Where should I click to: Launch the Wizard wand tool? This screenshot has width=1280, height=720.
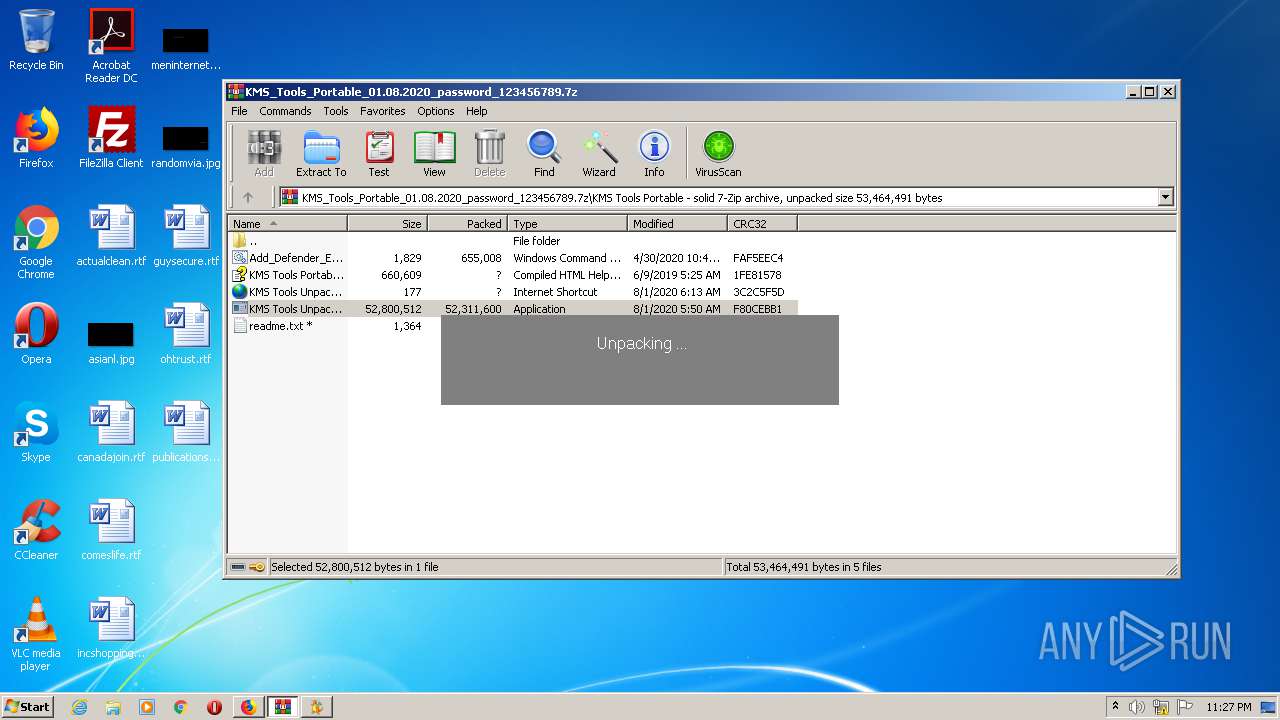[x=599, y=153]
